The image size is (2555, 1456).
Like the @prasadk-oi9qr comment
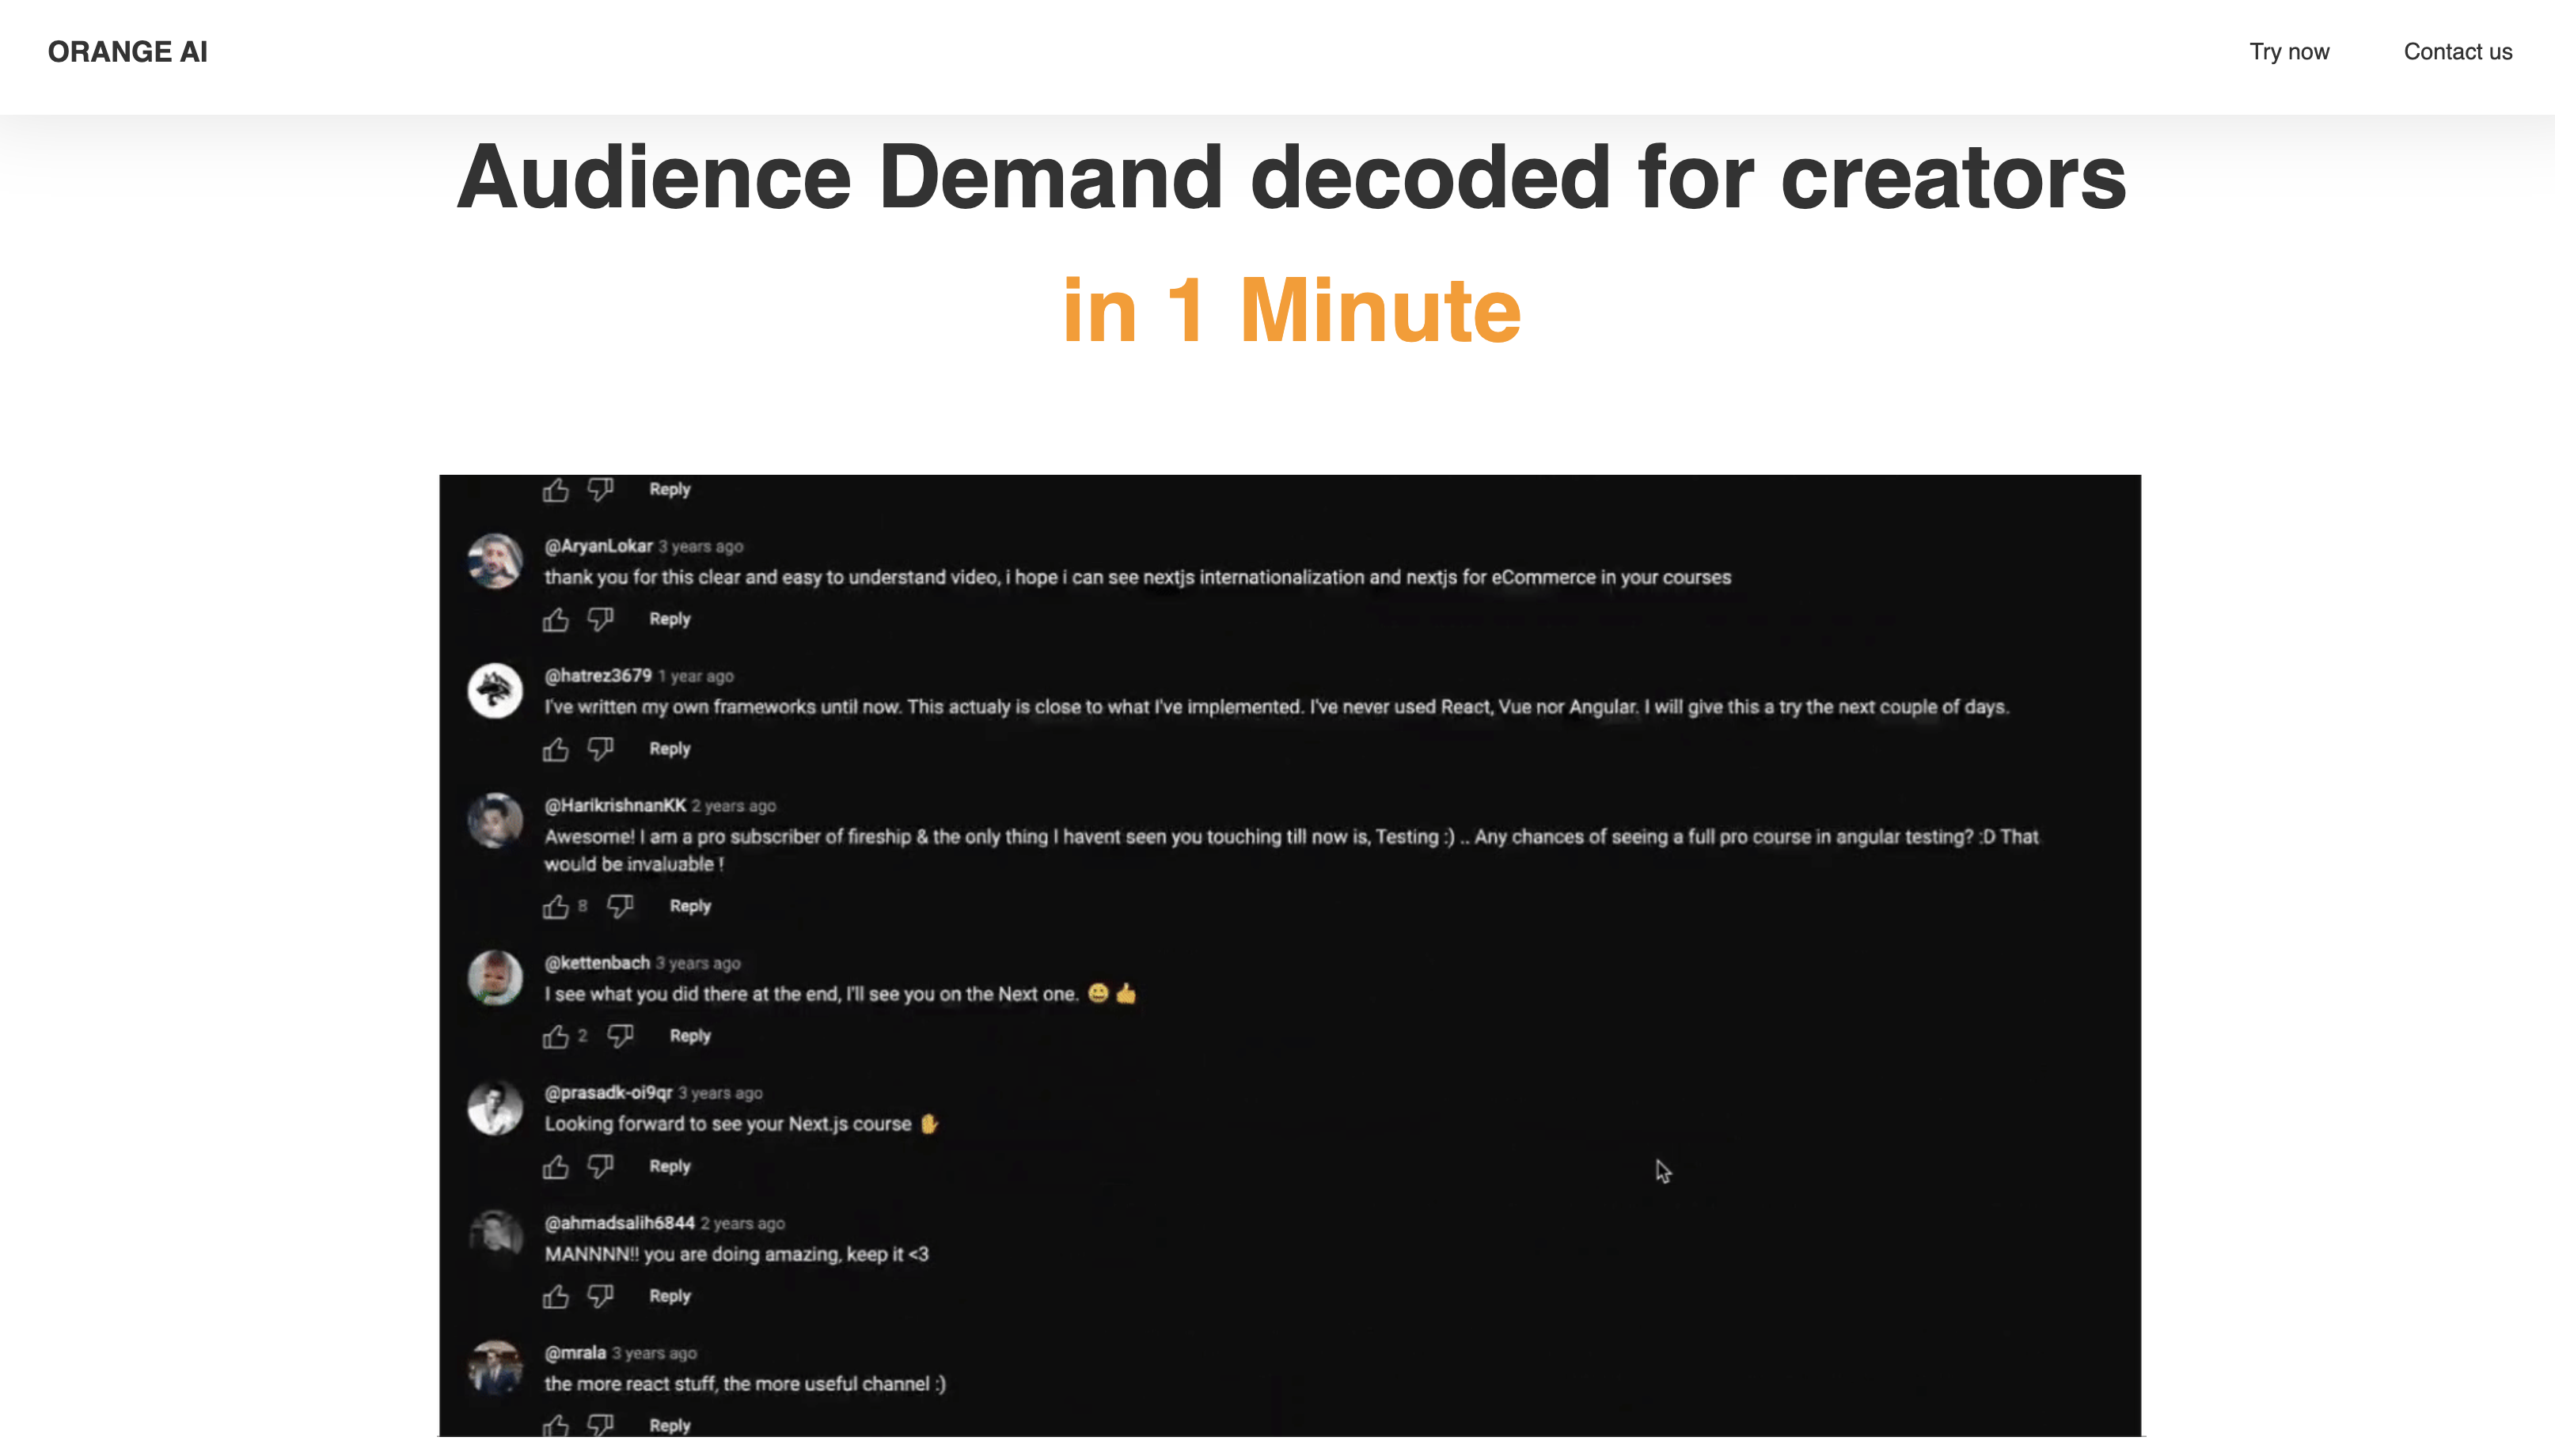tap(556, 1167)
